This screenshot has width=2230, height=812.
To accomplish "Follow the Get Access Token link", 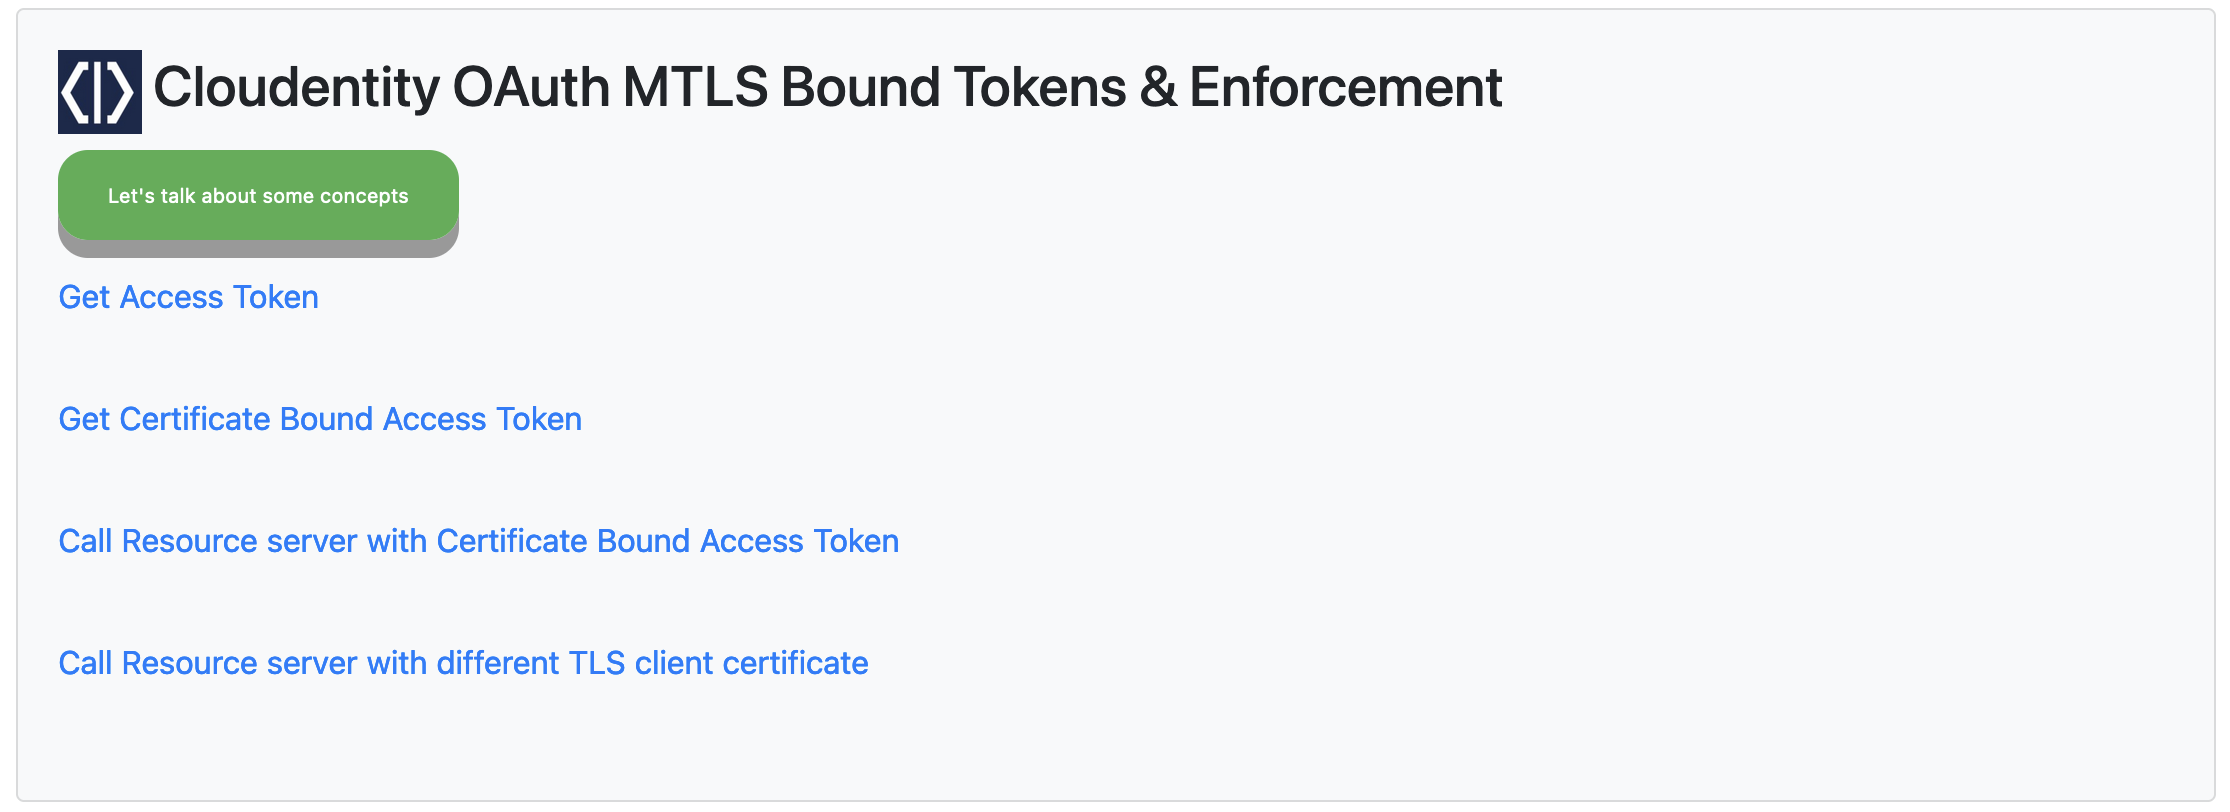I will pos(189,297).
